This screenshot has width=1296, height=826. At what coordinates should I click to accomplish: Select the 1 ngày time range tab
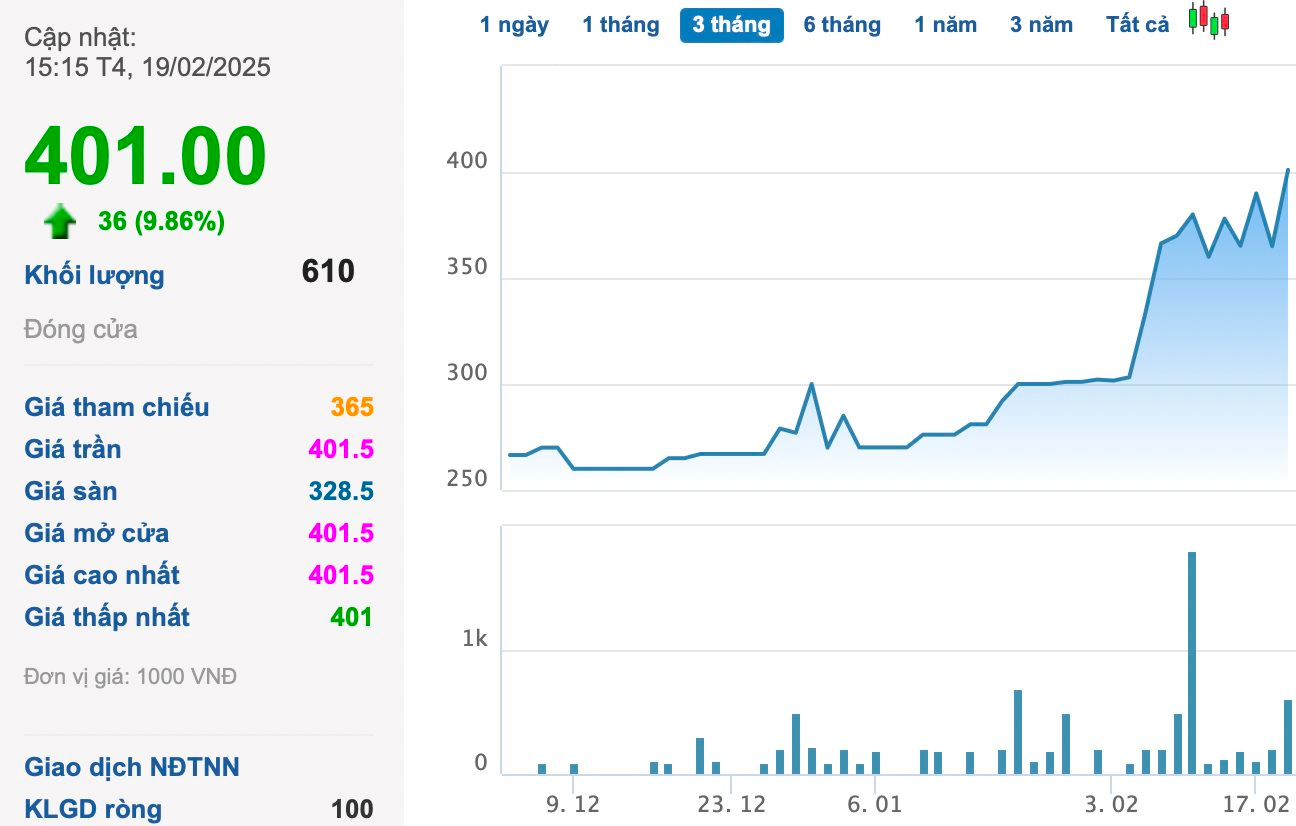pyautogui.click(x=514, y=25)
